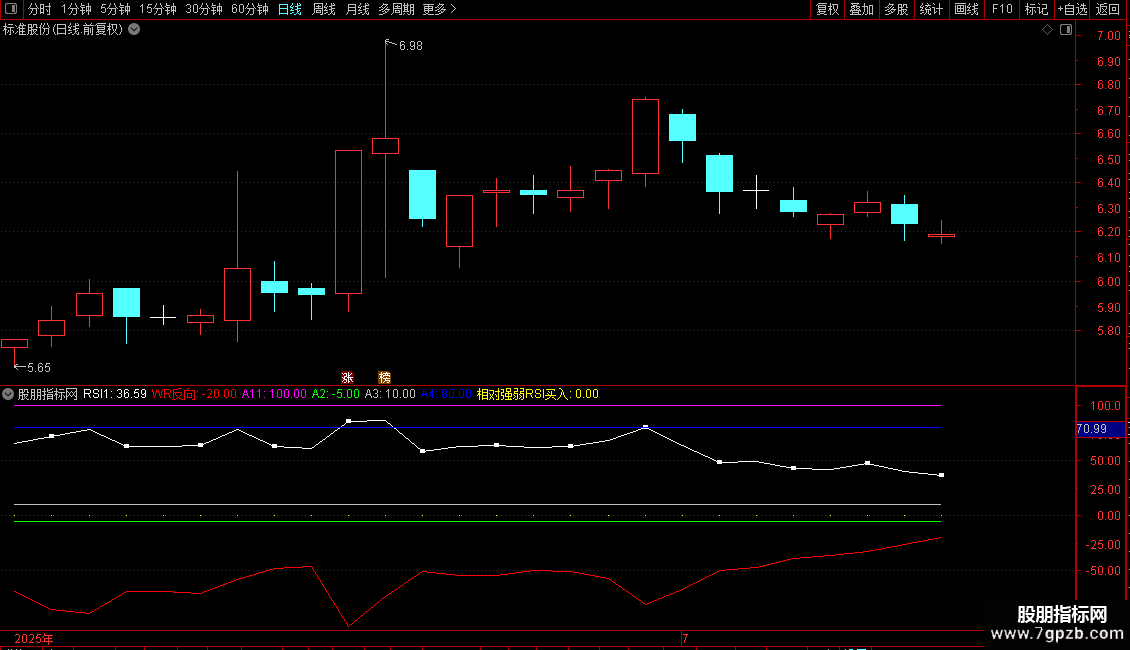
Task: Click the layout panel icon at top-left
Action: tap(11, 9)
